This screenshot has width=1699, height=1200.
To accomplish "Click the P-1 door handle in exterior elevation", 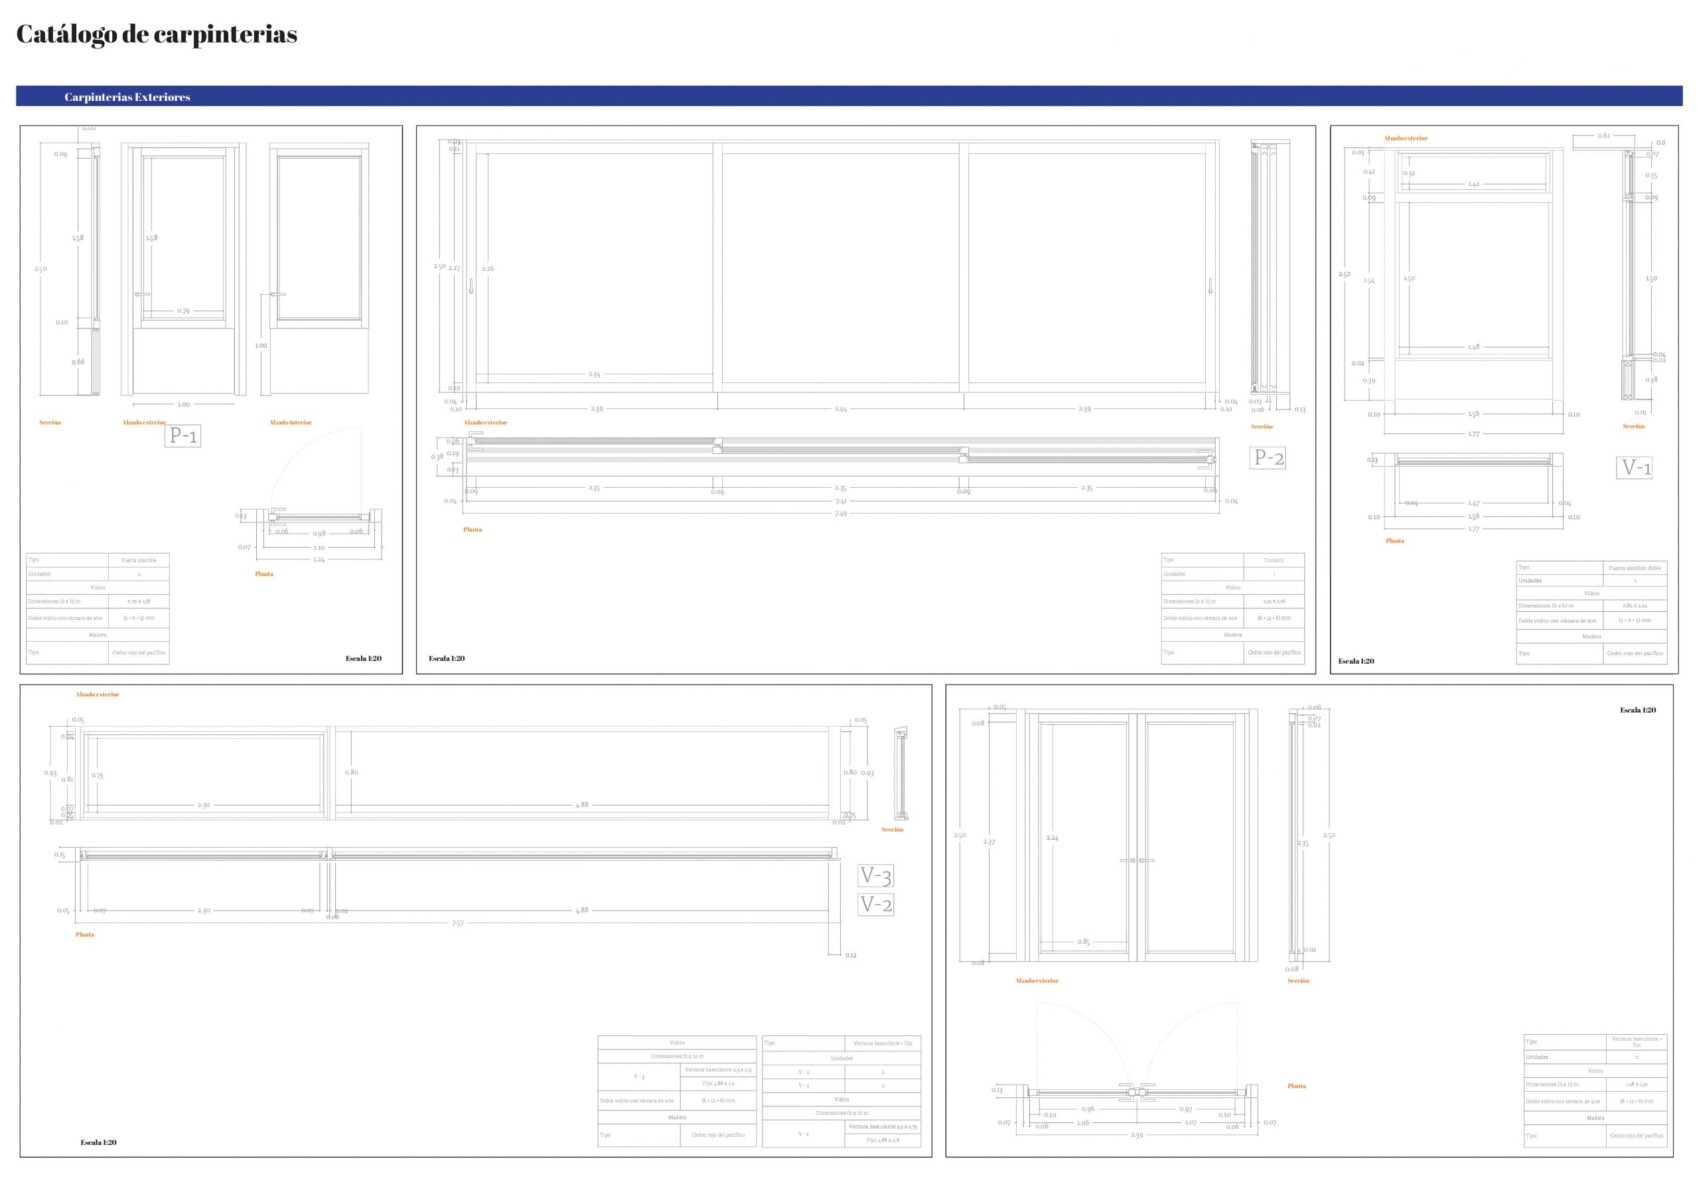I will pyautogui.click(x=142, y=294).
